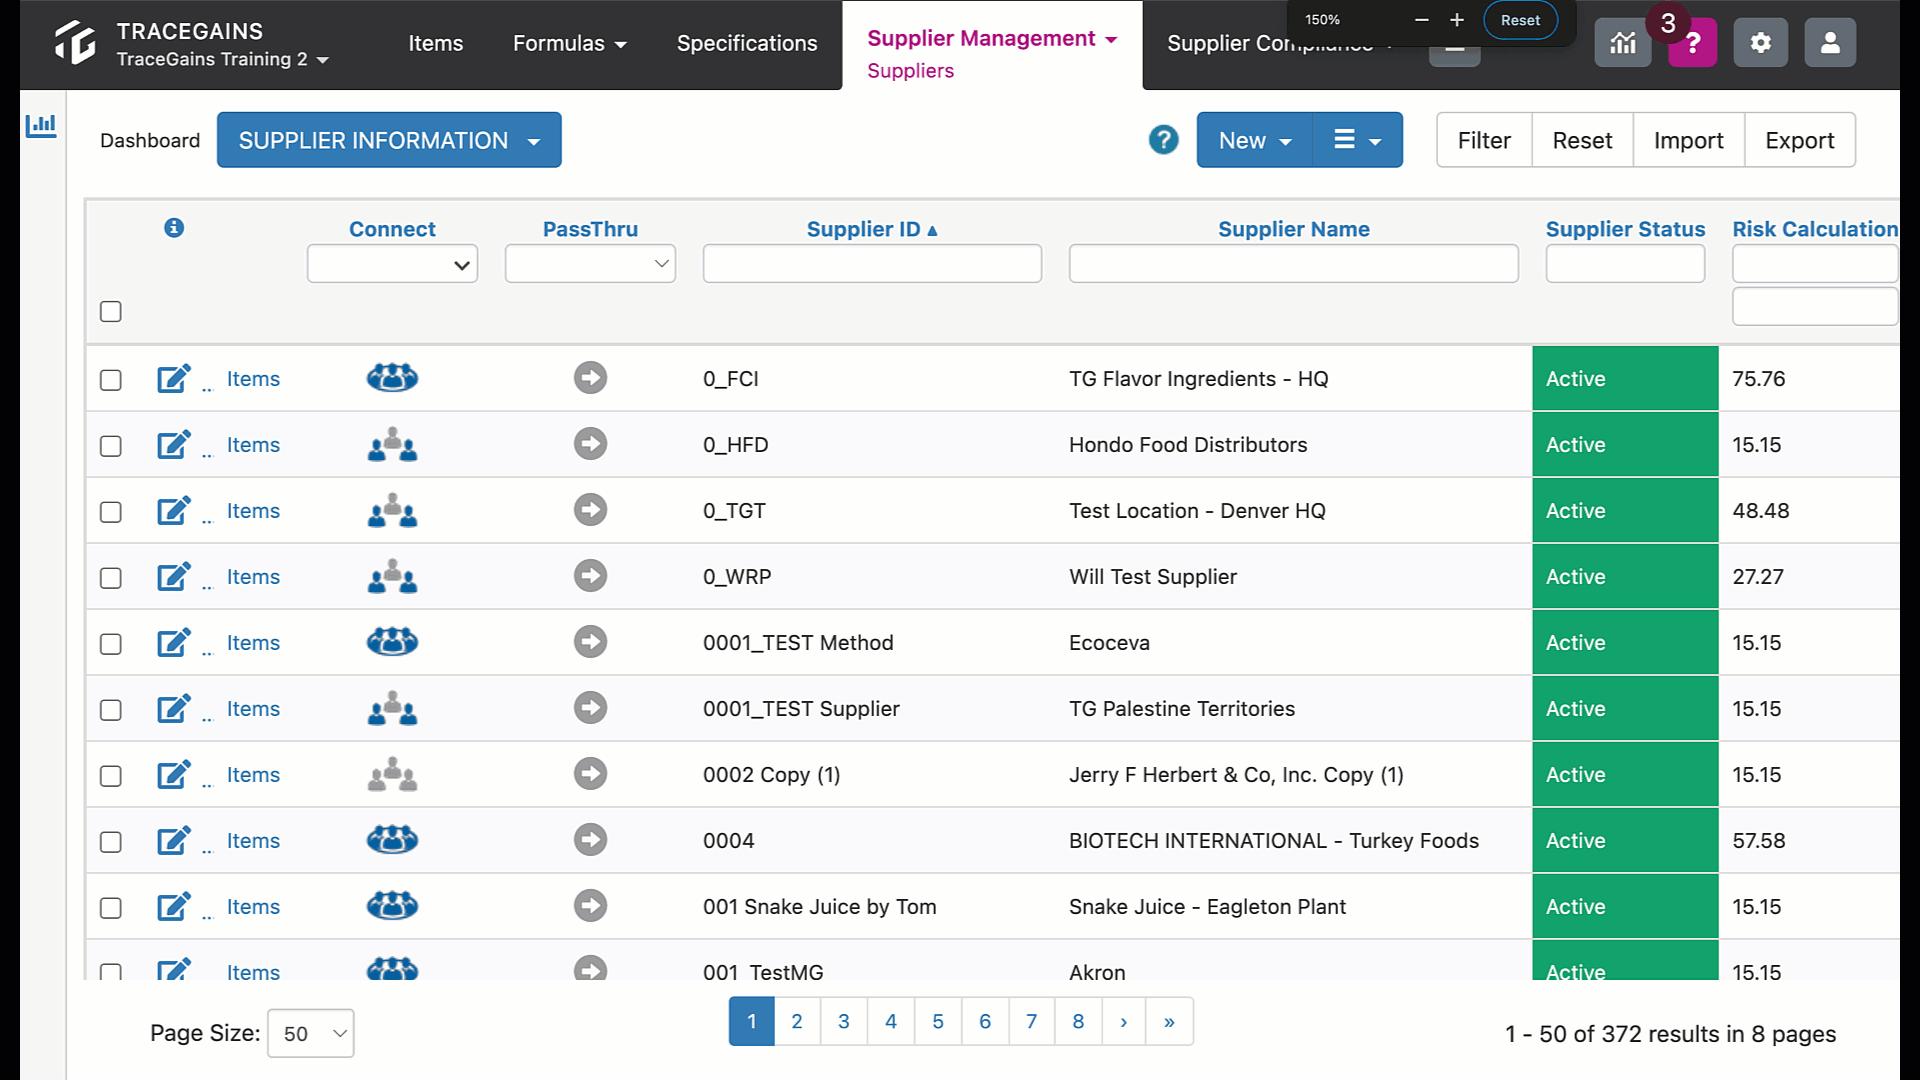Check the 0_FCI row checkbox
This screenshot has width=1920, height=1080.
pos(111,380)
